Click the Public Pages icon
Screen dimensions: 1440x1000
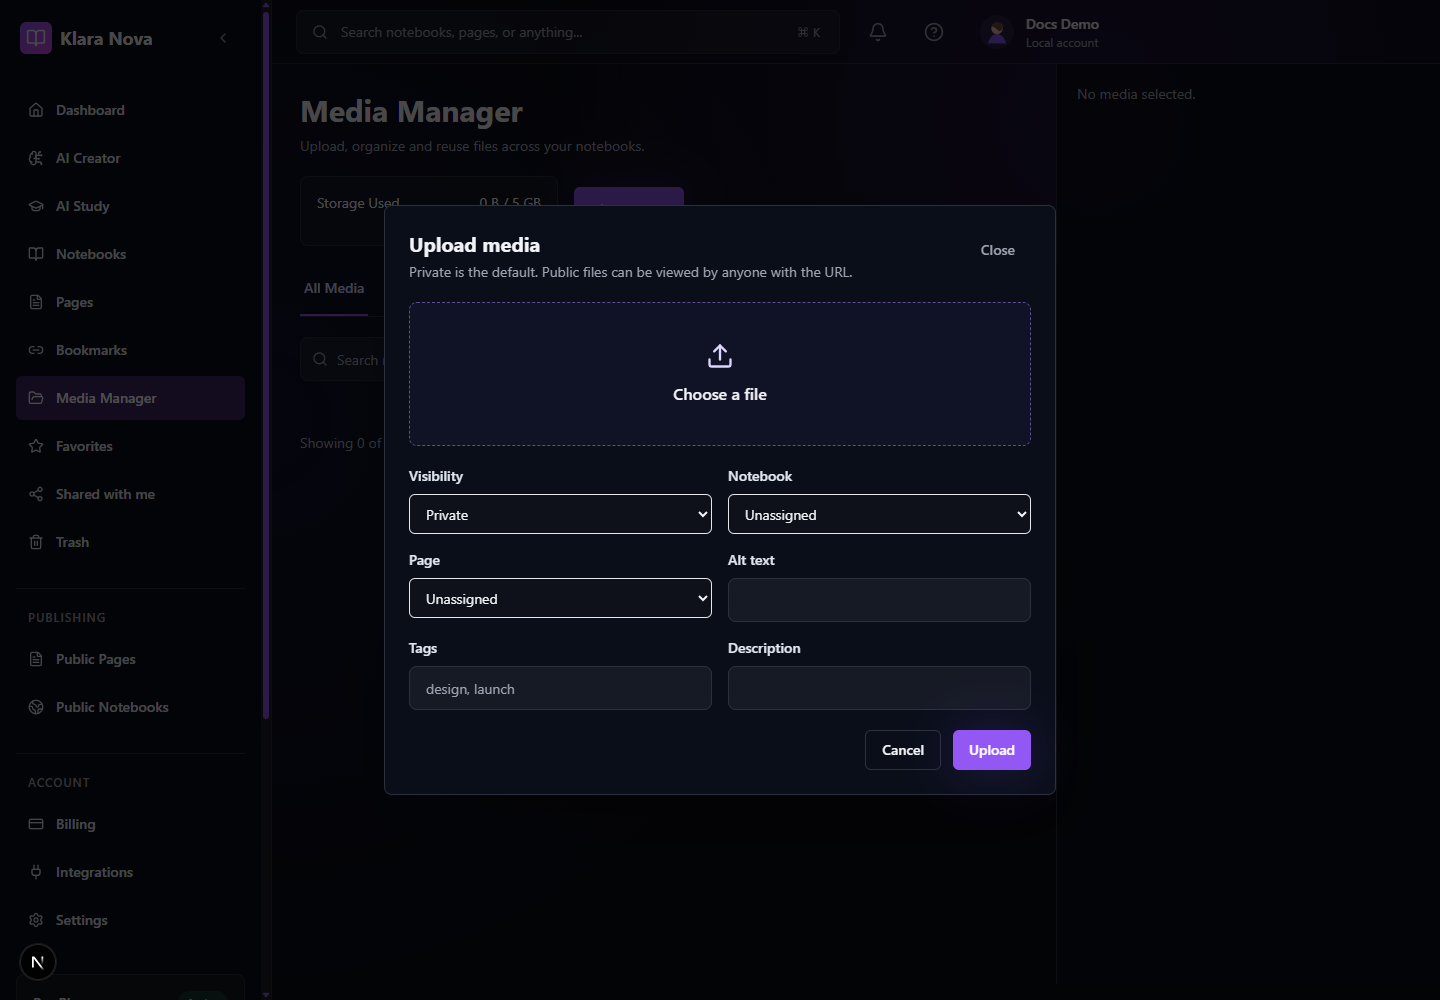[x=36, y=659]
